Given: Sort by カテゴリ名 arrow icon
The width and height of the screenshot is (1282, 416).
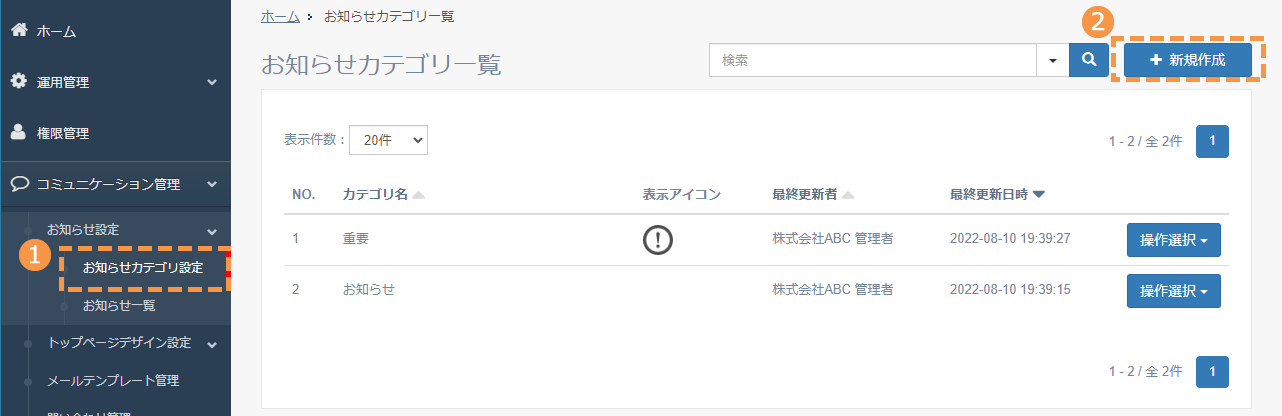Looking at the screenshot, I should click(x=418, y=194).
